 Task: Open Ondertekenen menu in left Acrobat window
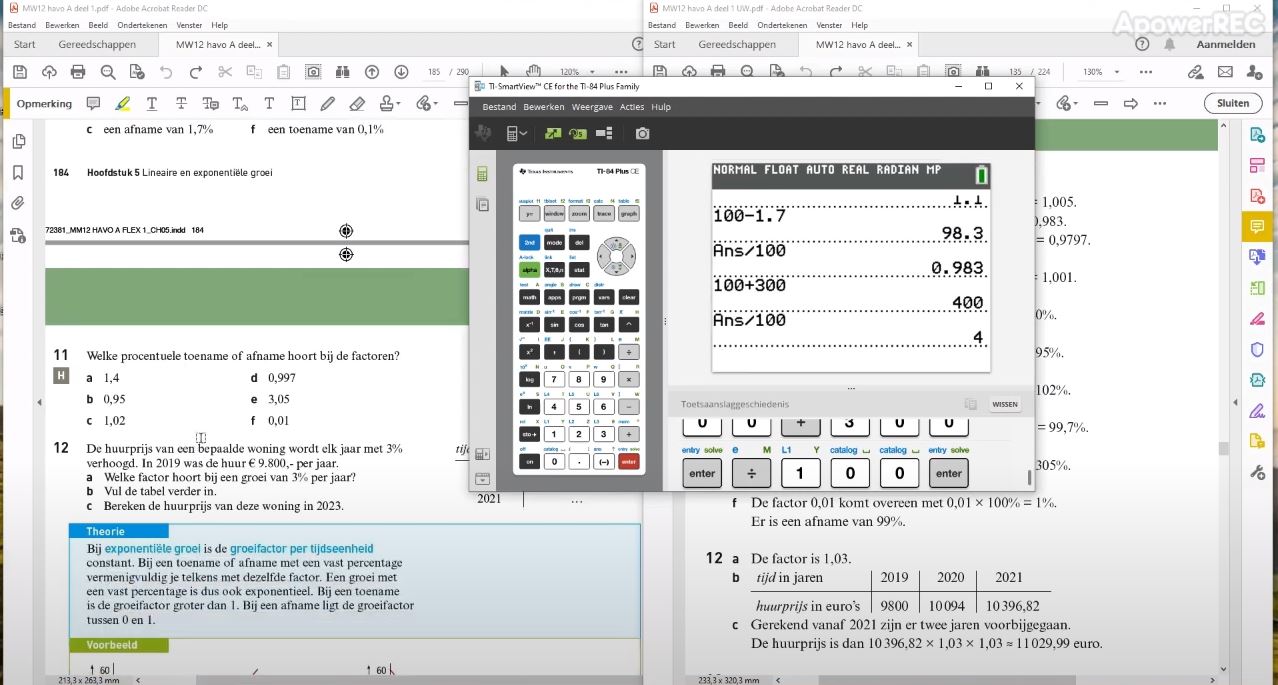click(143, 25)
